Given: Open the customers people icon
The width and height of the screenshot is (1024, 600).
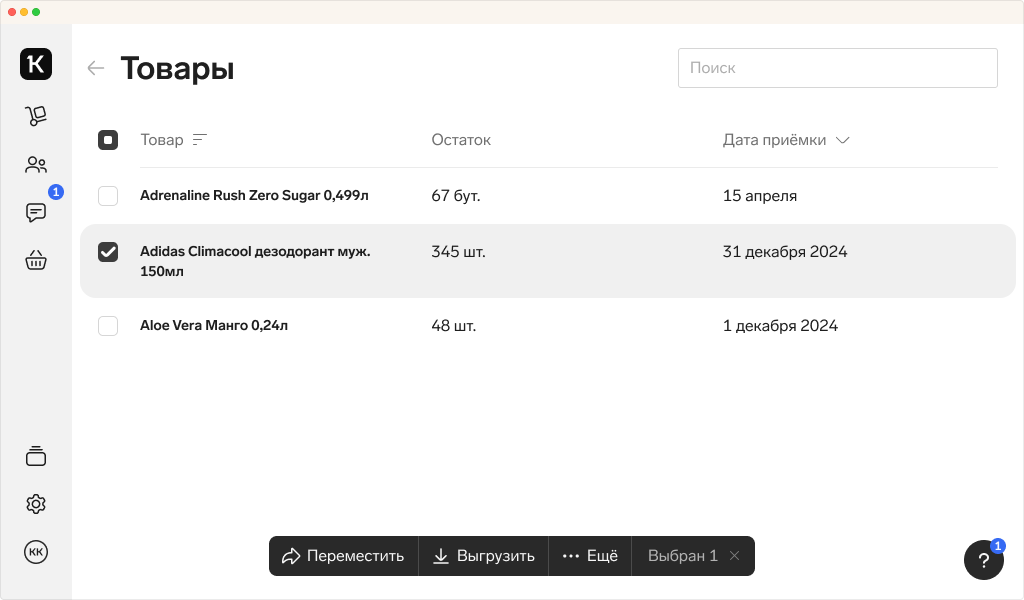Looking at the screenshot, I should pyautogui.click(x=36, y=165).
